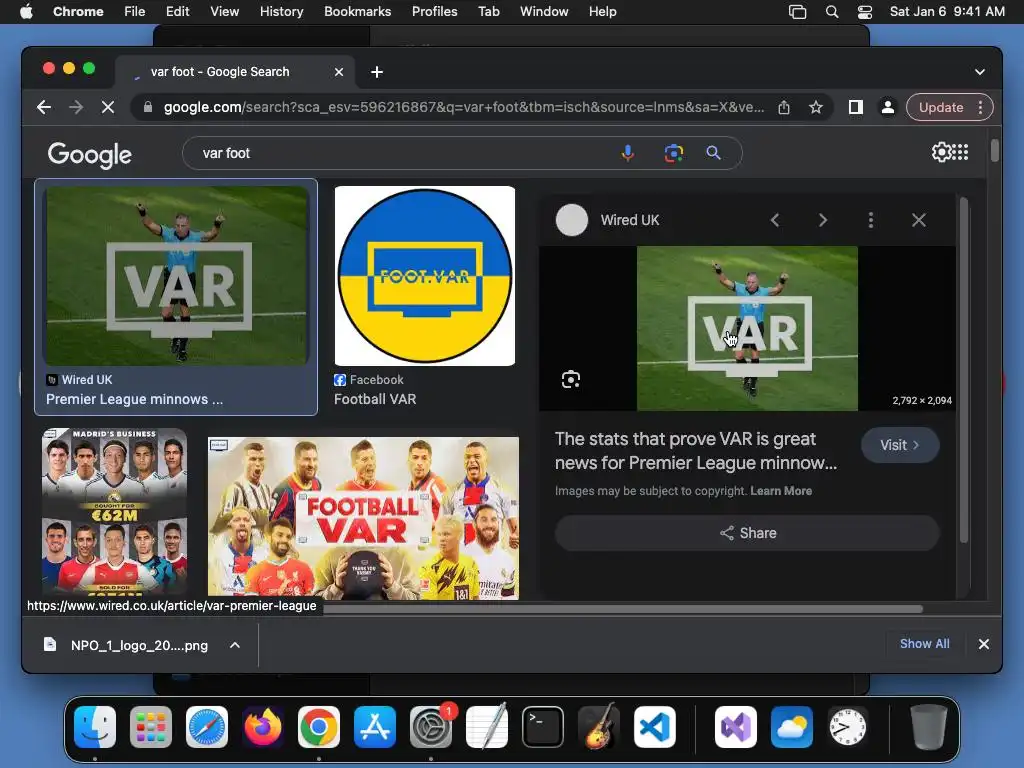Open the File menu
The height and width of the screenshot is (768, 1024).
point(135,11)
